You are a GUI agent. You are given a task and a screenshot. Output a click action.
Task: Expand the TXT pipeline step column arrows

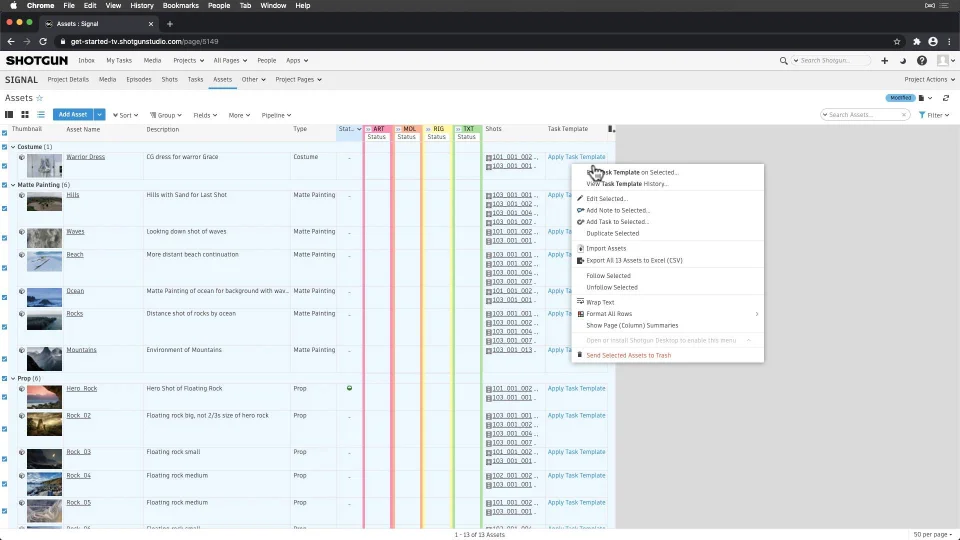tap(459, 129)
